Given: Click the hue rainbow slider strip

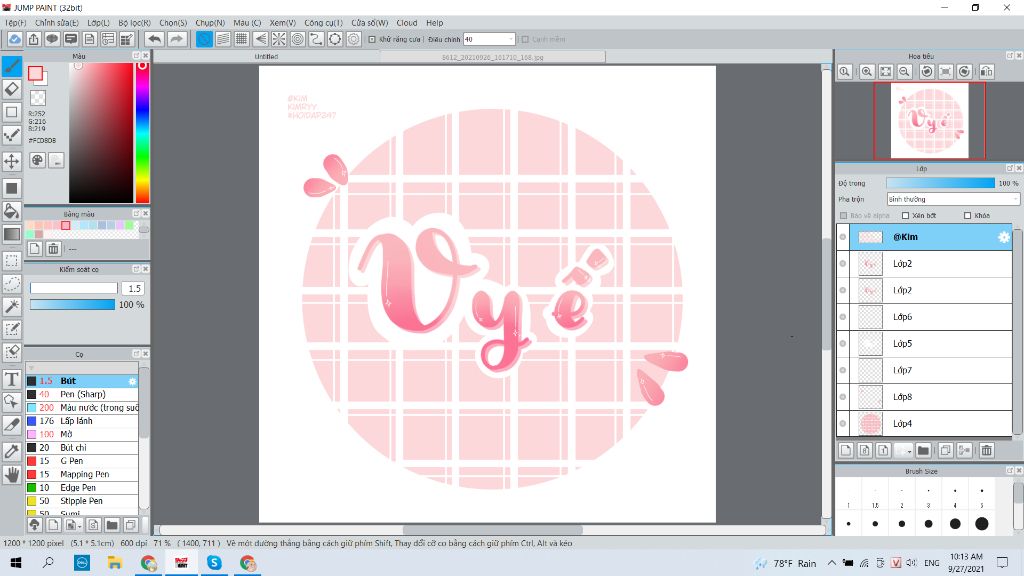Looking at the screenshot, I should tap(142, 133).
